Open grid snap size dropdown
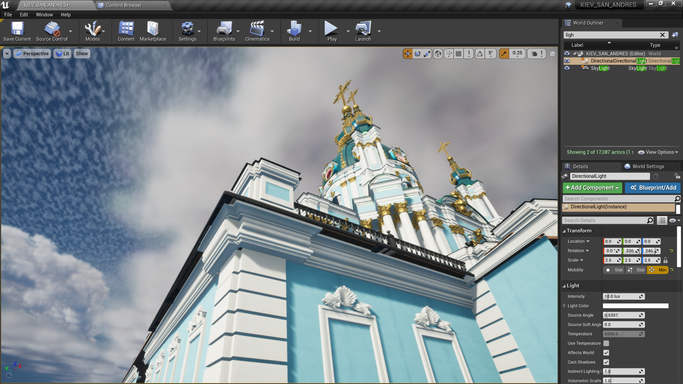 click(469, 54)
